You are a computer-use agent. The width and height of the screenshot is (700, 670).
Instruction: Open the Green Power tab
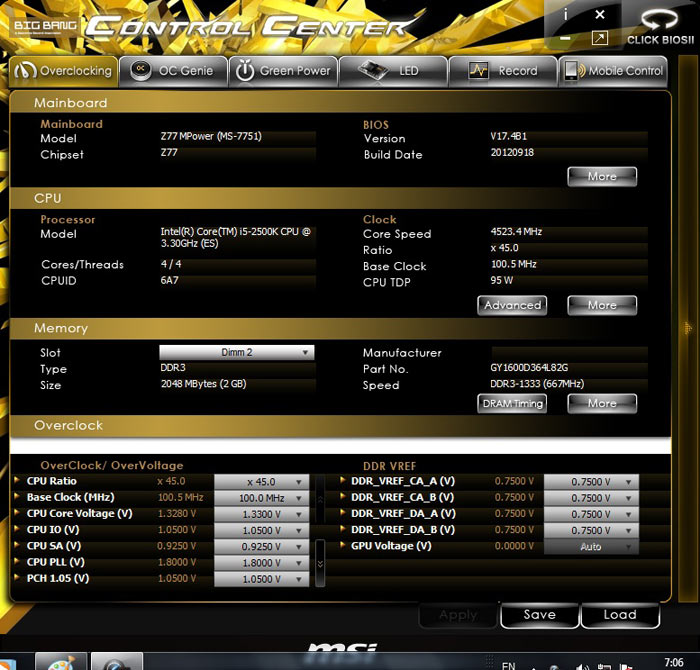coord(283,71)
